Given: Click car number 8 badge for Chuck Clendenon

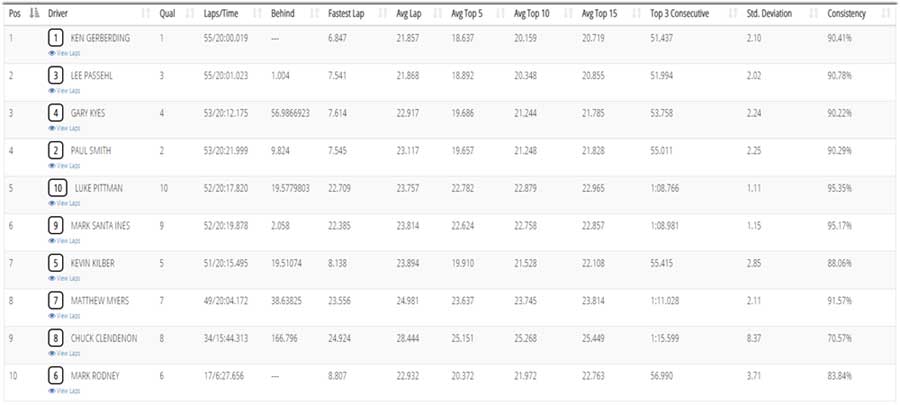Looking at the screenshot, I should pos(56,338).
